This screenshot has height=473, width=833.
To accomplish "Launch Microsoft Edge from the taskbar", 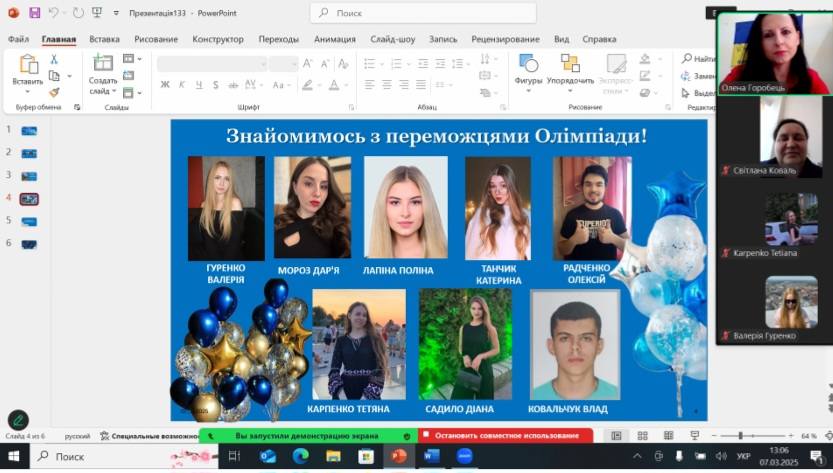I will [300, 456].
